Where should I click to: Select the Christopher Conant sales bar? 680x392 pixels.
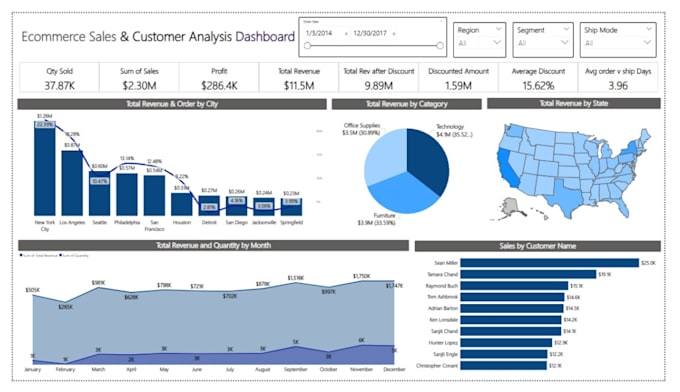(503, 366)
